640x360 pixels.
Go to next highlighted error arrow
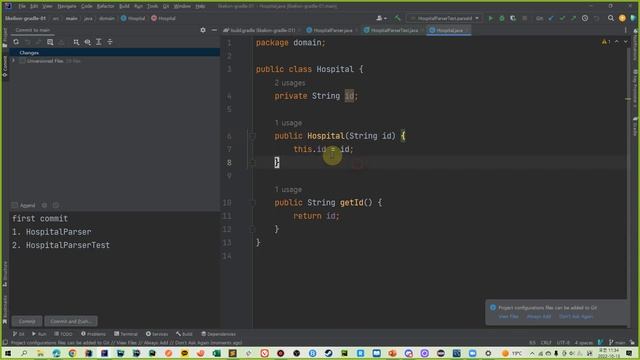pyautogui.click(x=625, y=42)
